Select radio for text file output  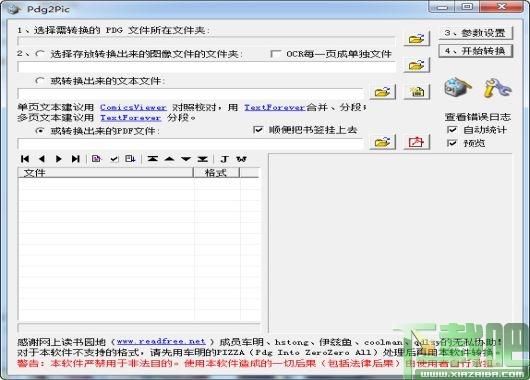point(40,80)
